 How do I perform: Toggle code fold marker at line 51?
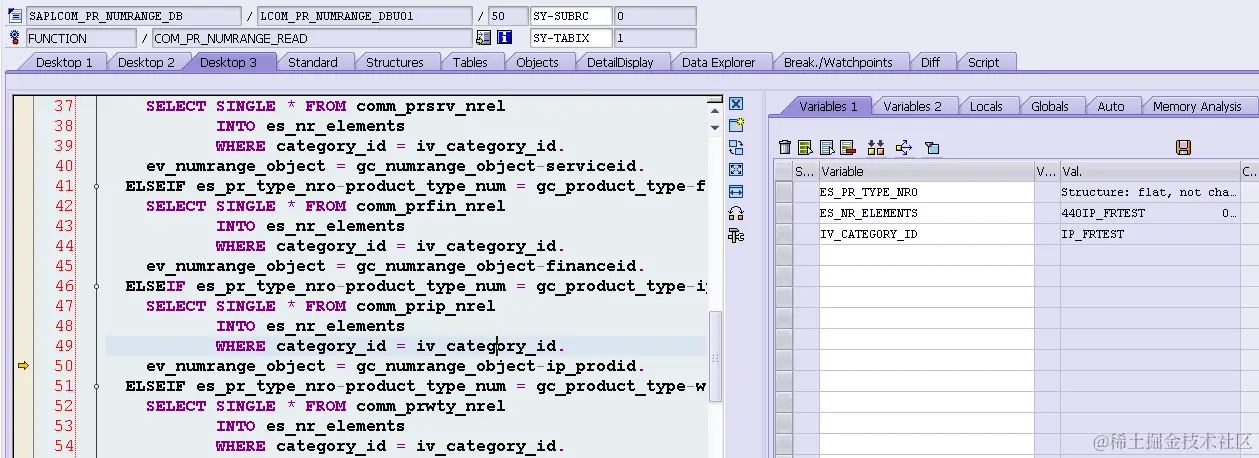point(96,386)
